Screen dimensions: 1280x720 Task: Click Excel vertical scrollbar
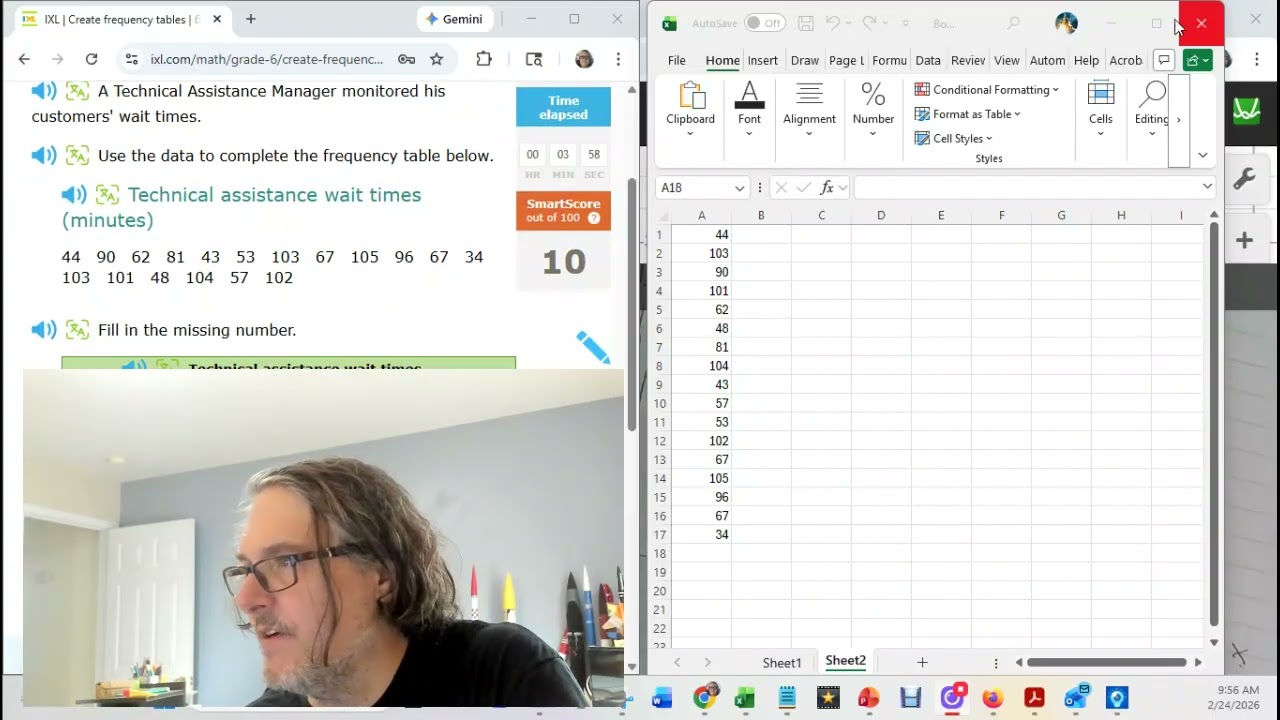[x=1214, y=424]
